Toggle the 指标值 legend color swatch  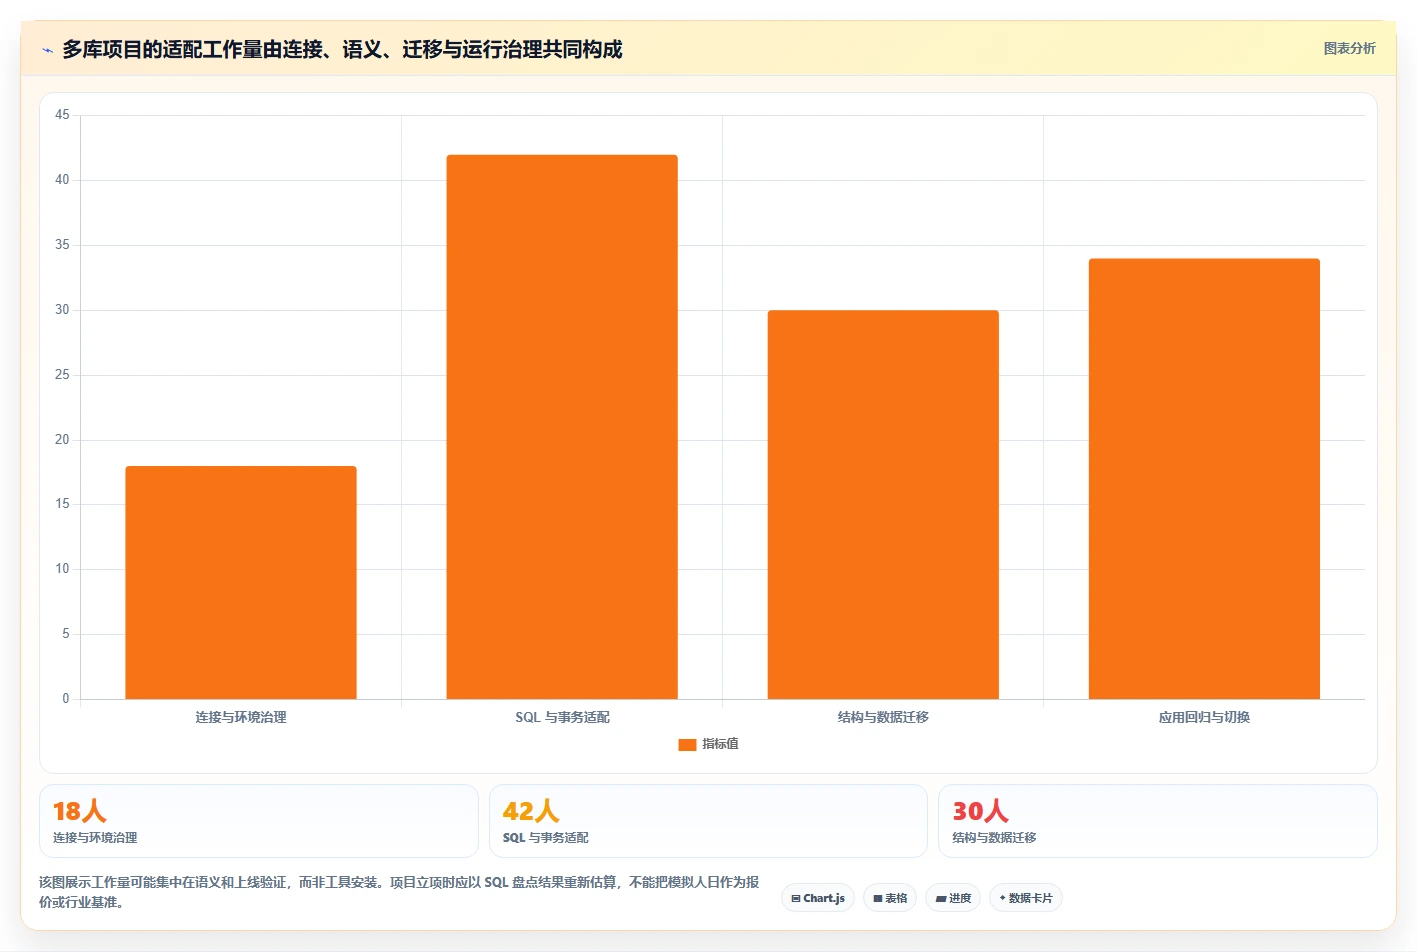[x=687, y=744]
